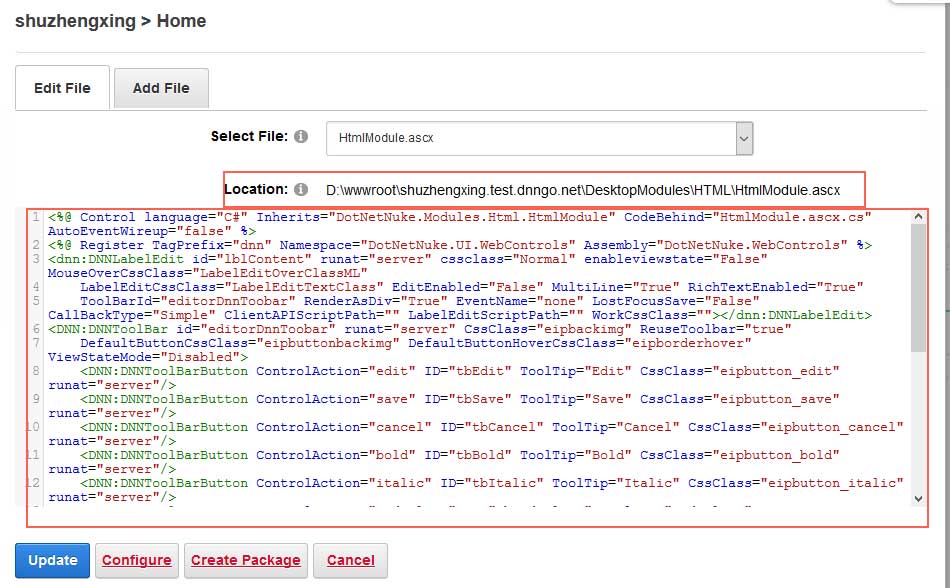The width and height of the screenshot is (950, 588).
Task: Switch to the Add File tab
Action: [161, 88]
